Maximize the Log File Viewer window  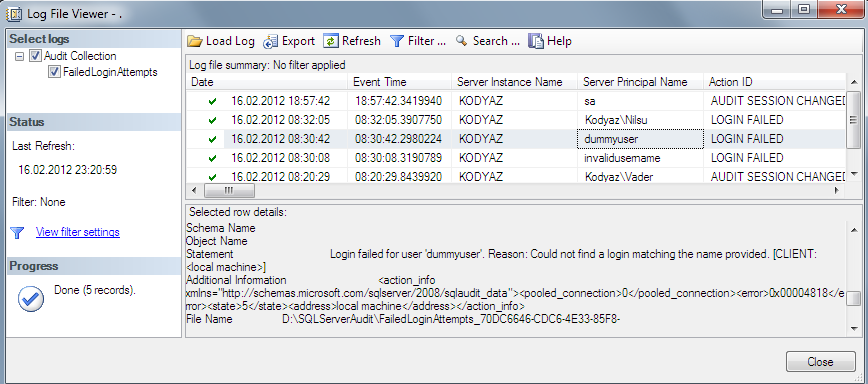tap(804, 9)
